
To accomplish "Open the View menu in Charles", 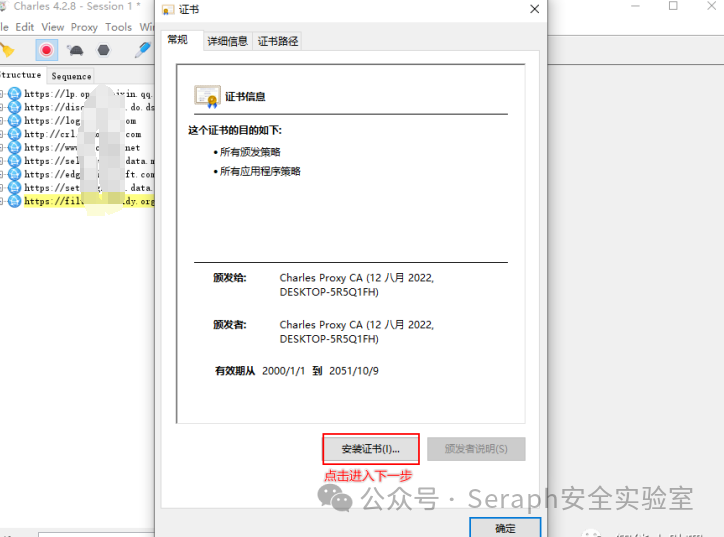I will tap(53, 27).
